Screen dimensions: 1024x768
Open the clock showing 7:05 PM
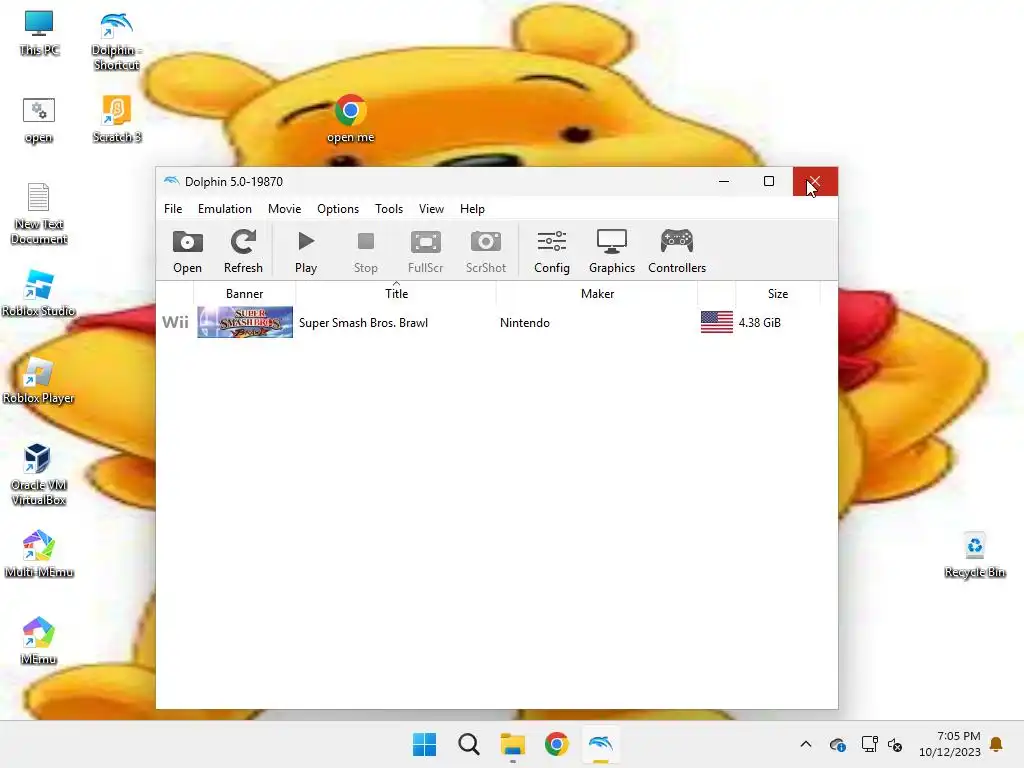950,744
